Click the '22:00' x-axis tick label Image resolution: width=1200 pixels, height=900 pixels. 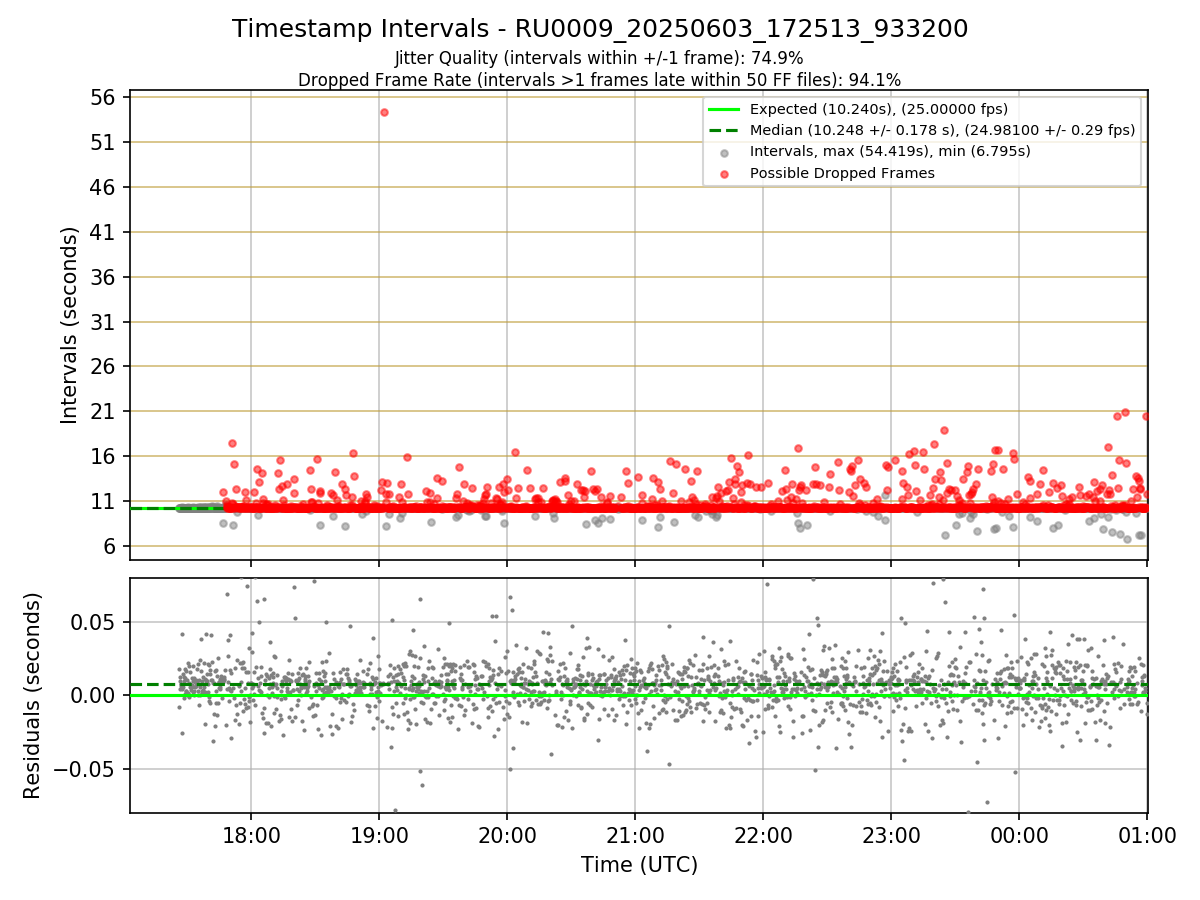tap(763, 835)
